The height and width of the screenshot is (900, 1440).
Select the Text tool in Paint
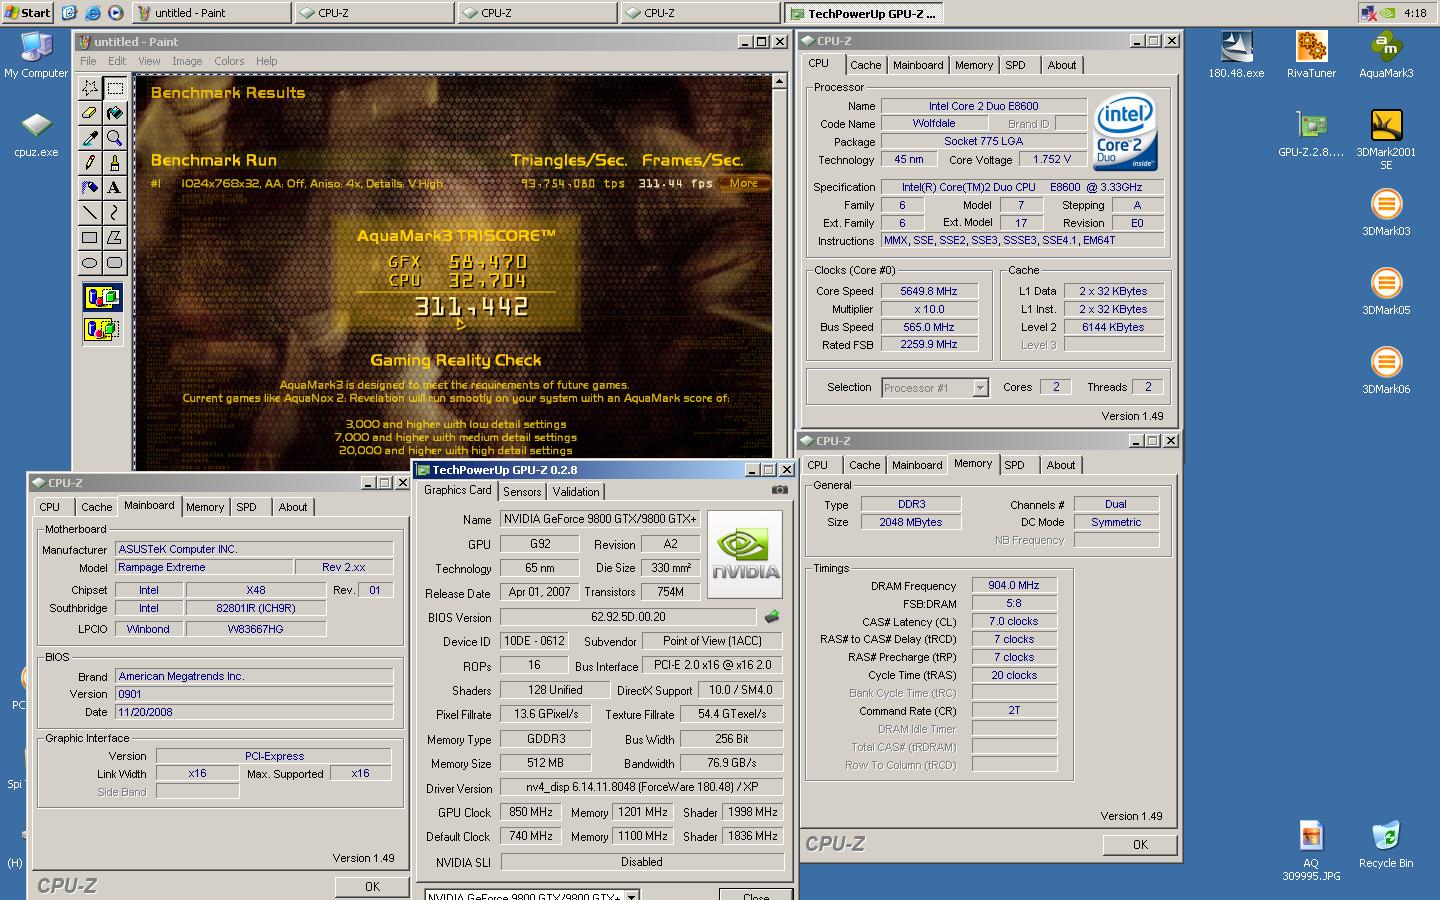[x=115, y=187]
